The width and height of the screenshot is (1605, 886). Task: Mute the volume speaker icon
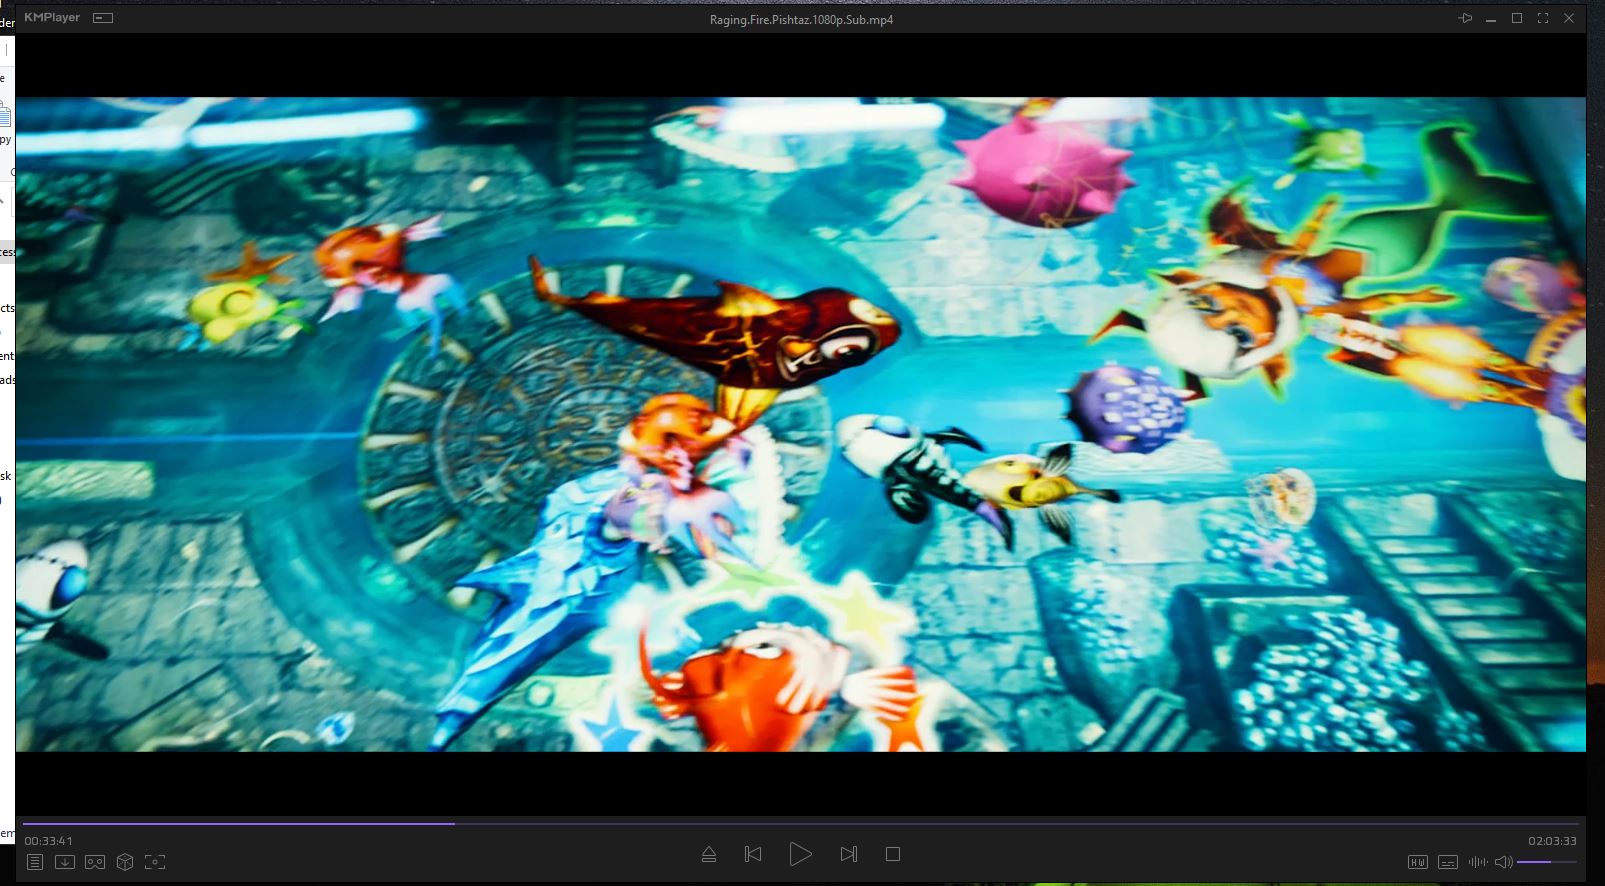pyautogui.click(x=1503, y=862)
